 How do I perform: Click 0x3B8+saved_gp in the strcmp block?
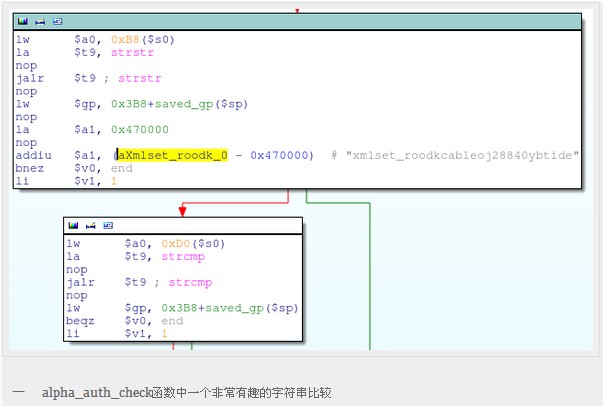click(x=212, y=308)
